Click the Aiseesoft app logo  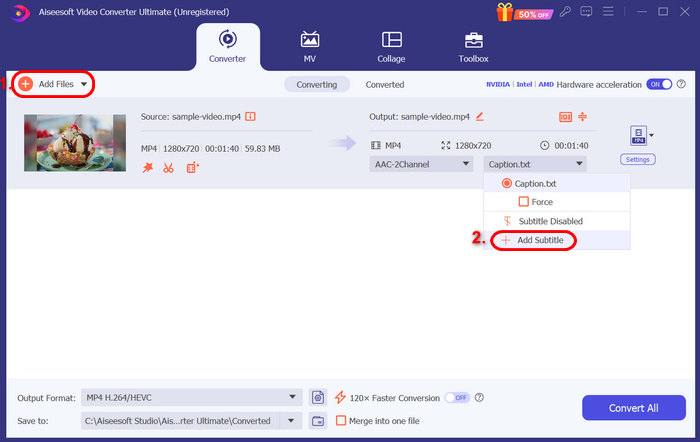[x=20, y=13]
